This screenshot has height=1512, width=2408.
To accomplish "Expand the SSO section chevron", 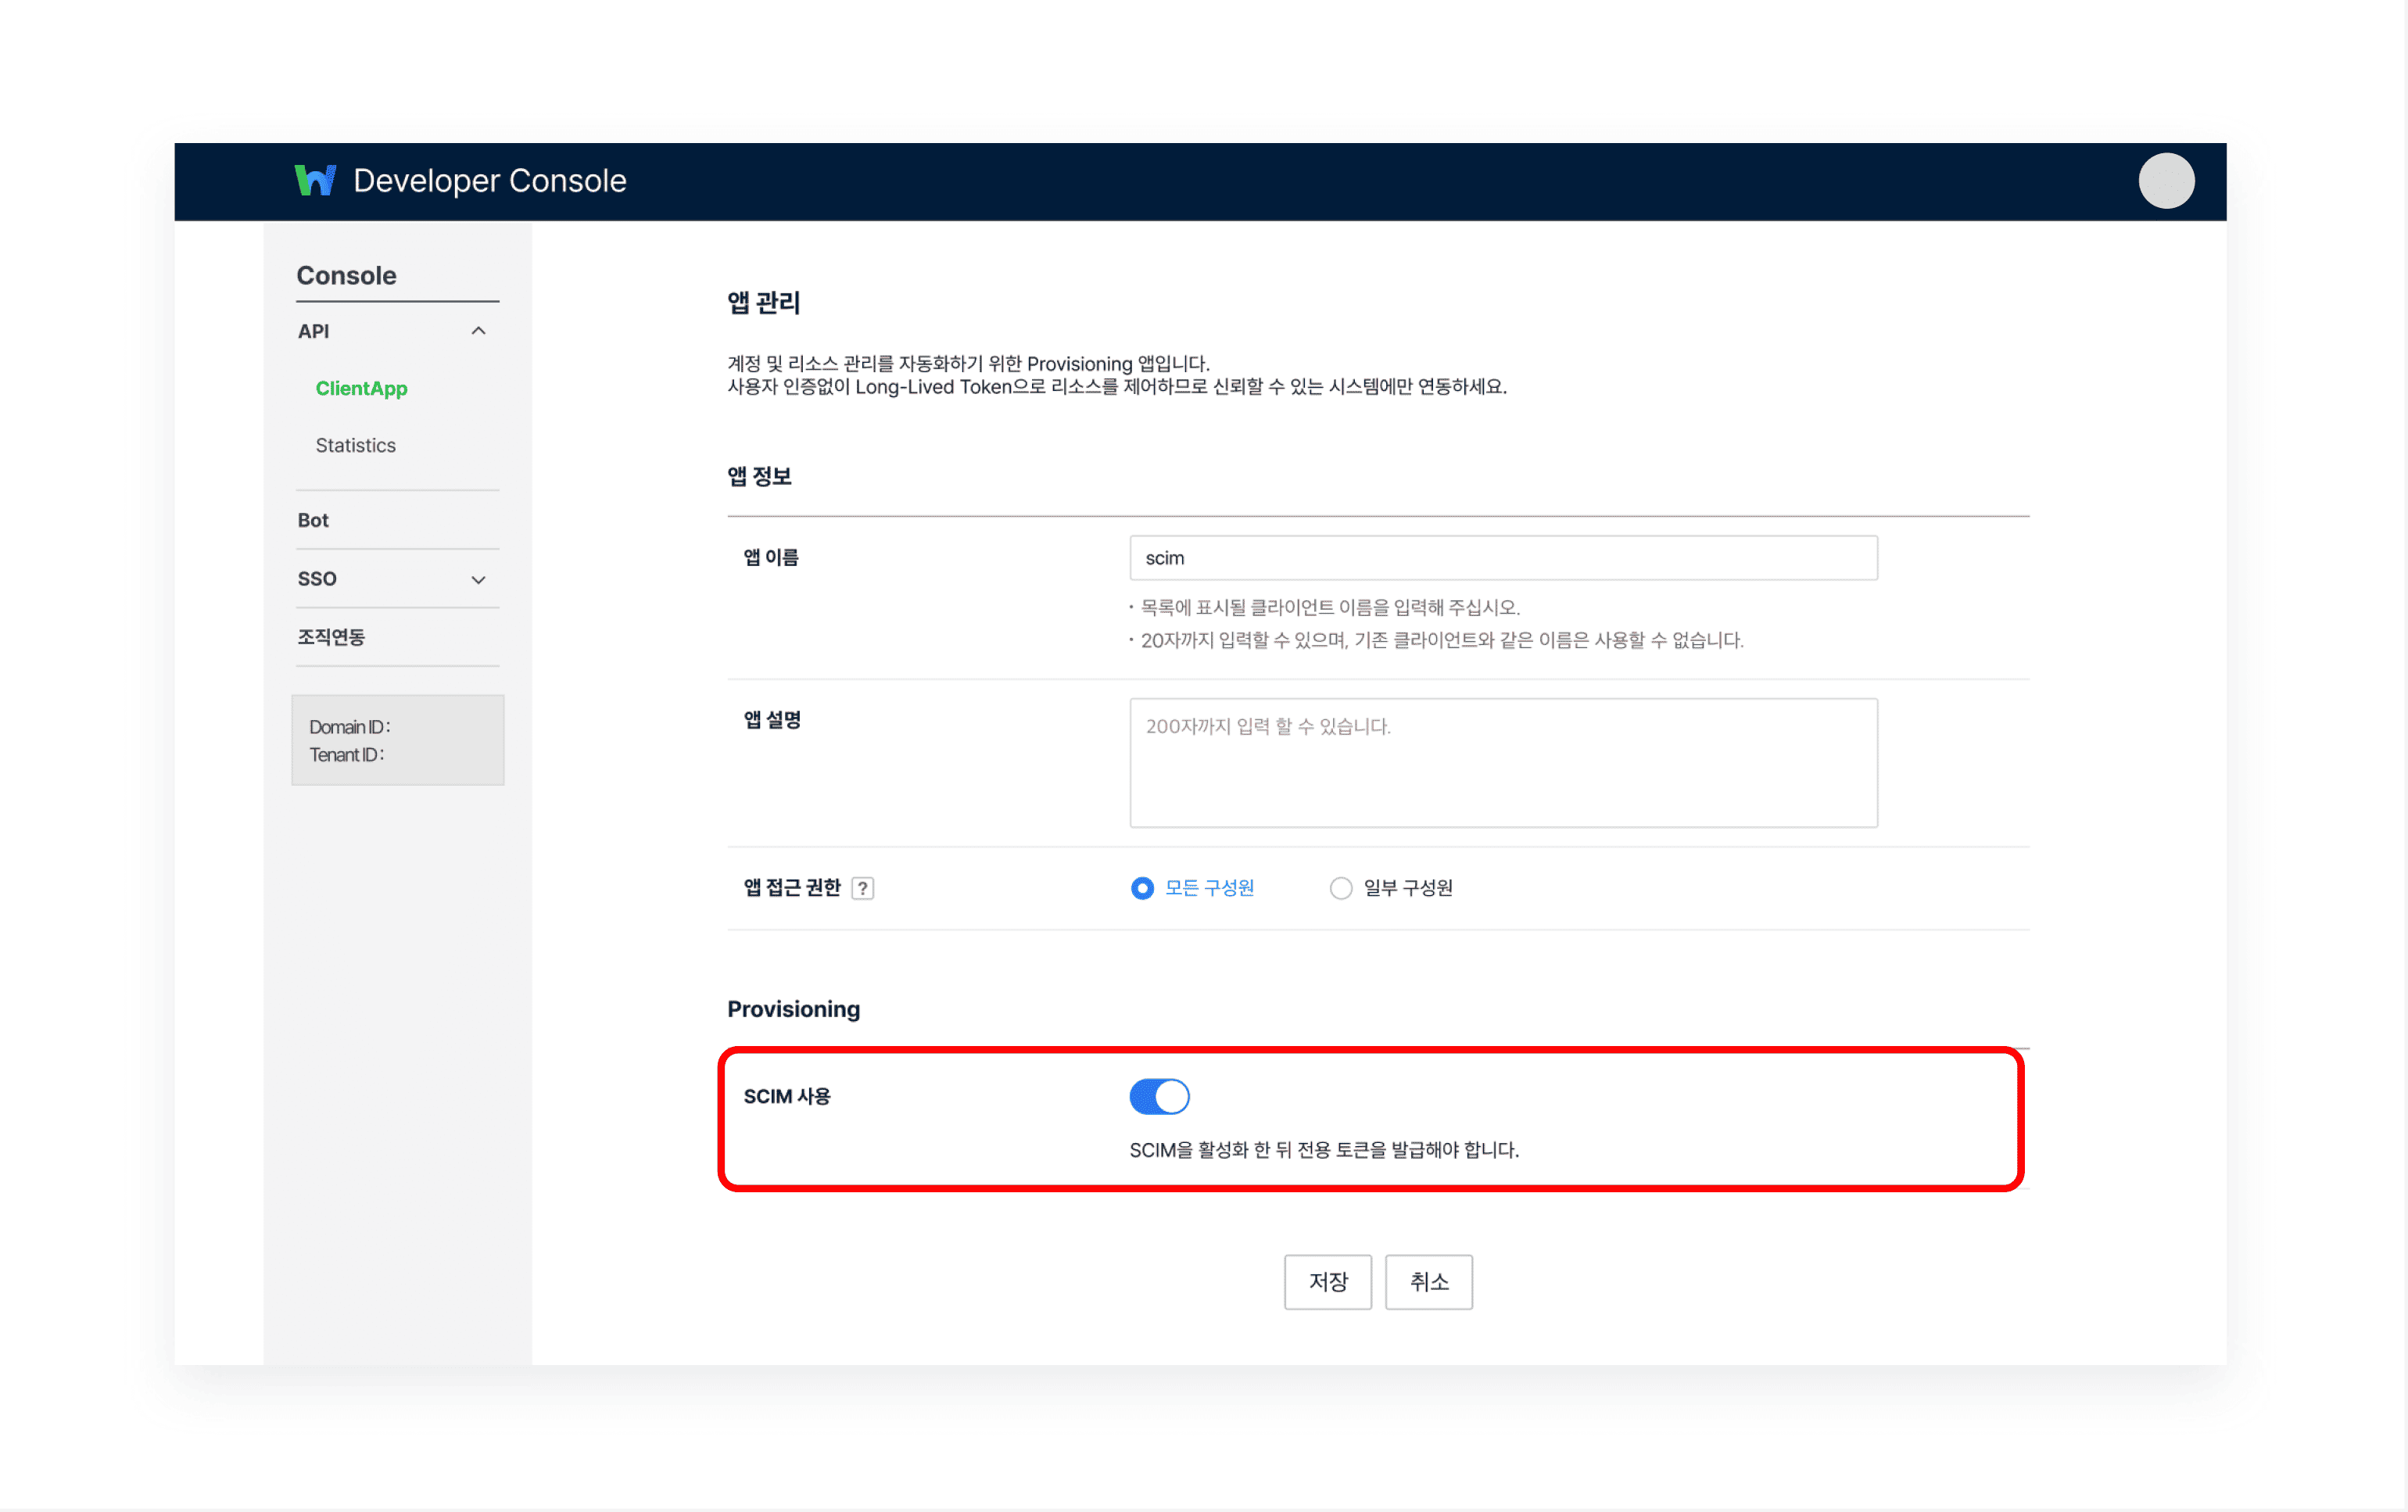I will [x=478, y=580].
